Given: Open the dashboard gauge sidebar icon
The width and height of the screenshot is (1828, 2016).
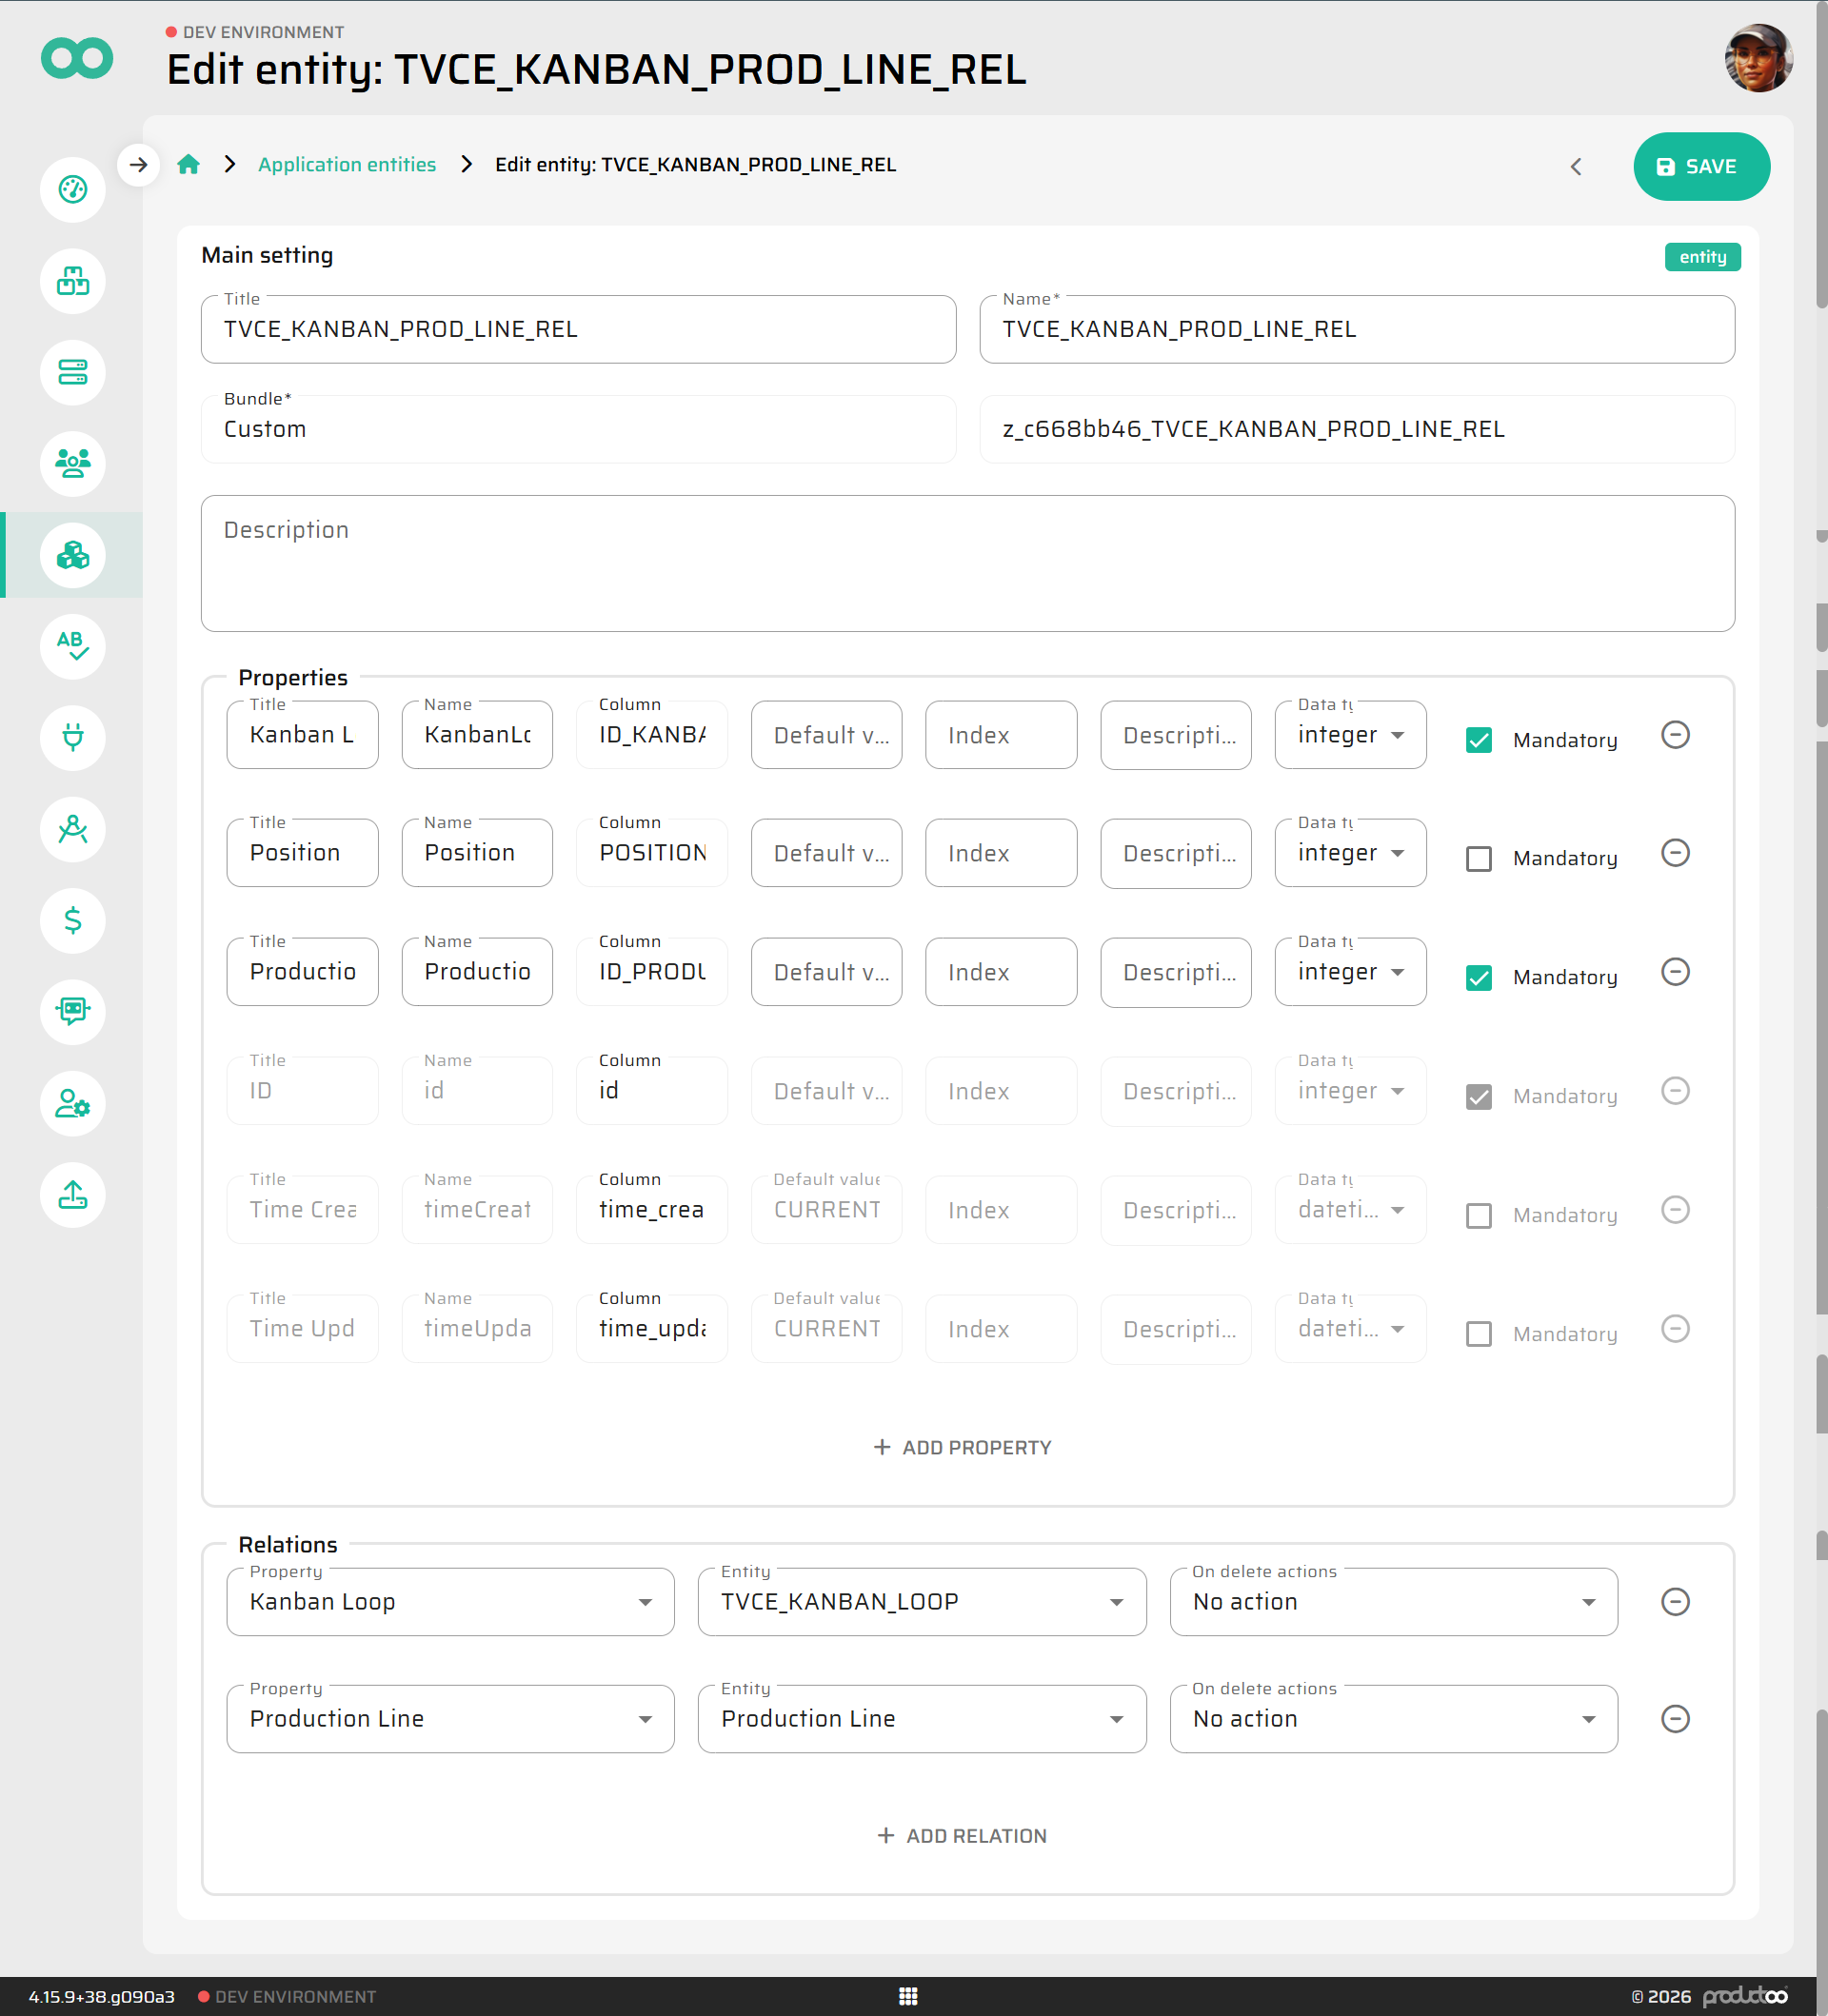Looking at the screenshot, I should point(73,190).
